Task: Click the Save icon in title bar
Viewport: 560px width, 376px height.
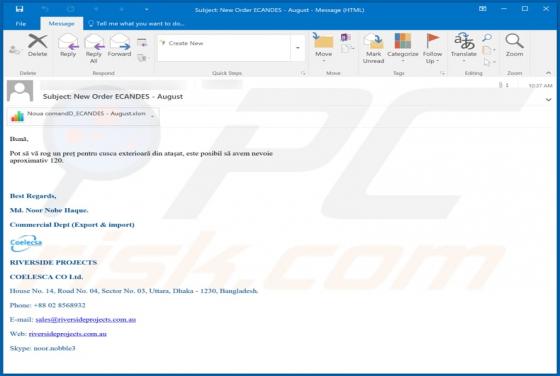Action: click(19, 9)
